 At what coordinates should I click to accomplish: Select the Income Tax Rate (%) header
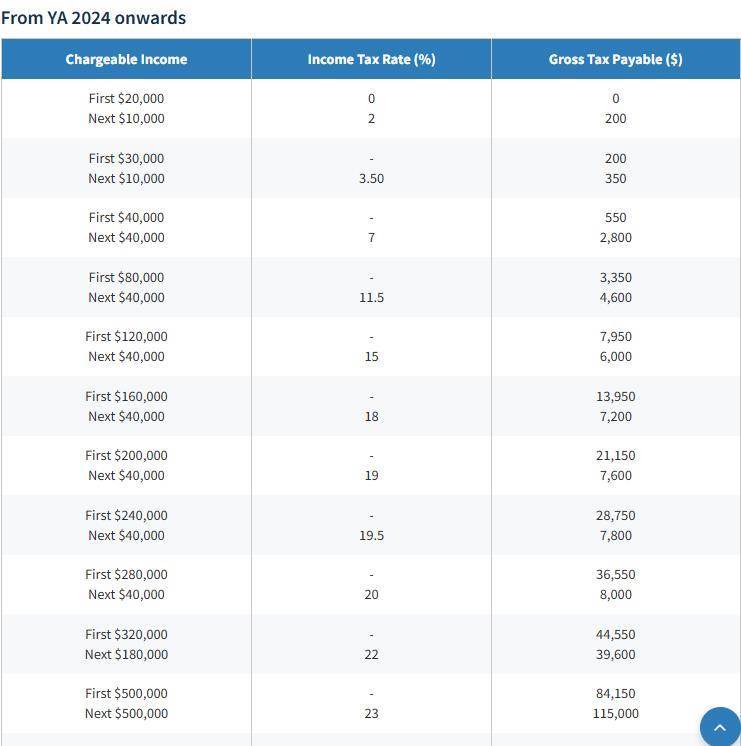371,59
